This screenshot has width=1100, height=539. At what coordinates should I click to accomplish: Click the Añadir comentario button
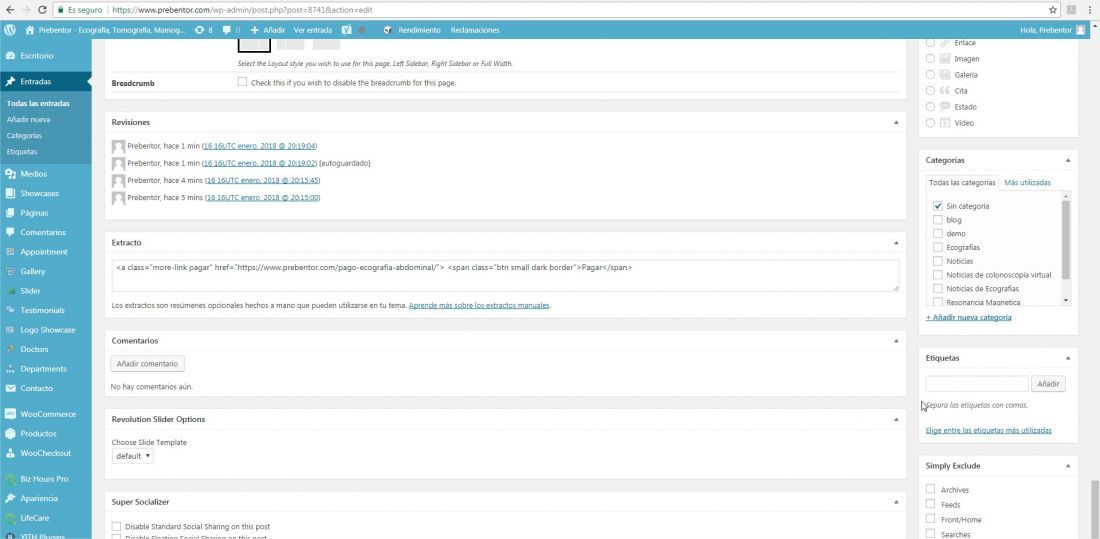(x=147, y=364)
